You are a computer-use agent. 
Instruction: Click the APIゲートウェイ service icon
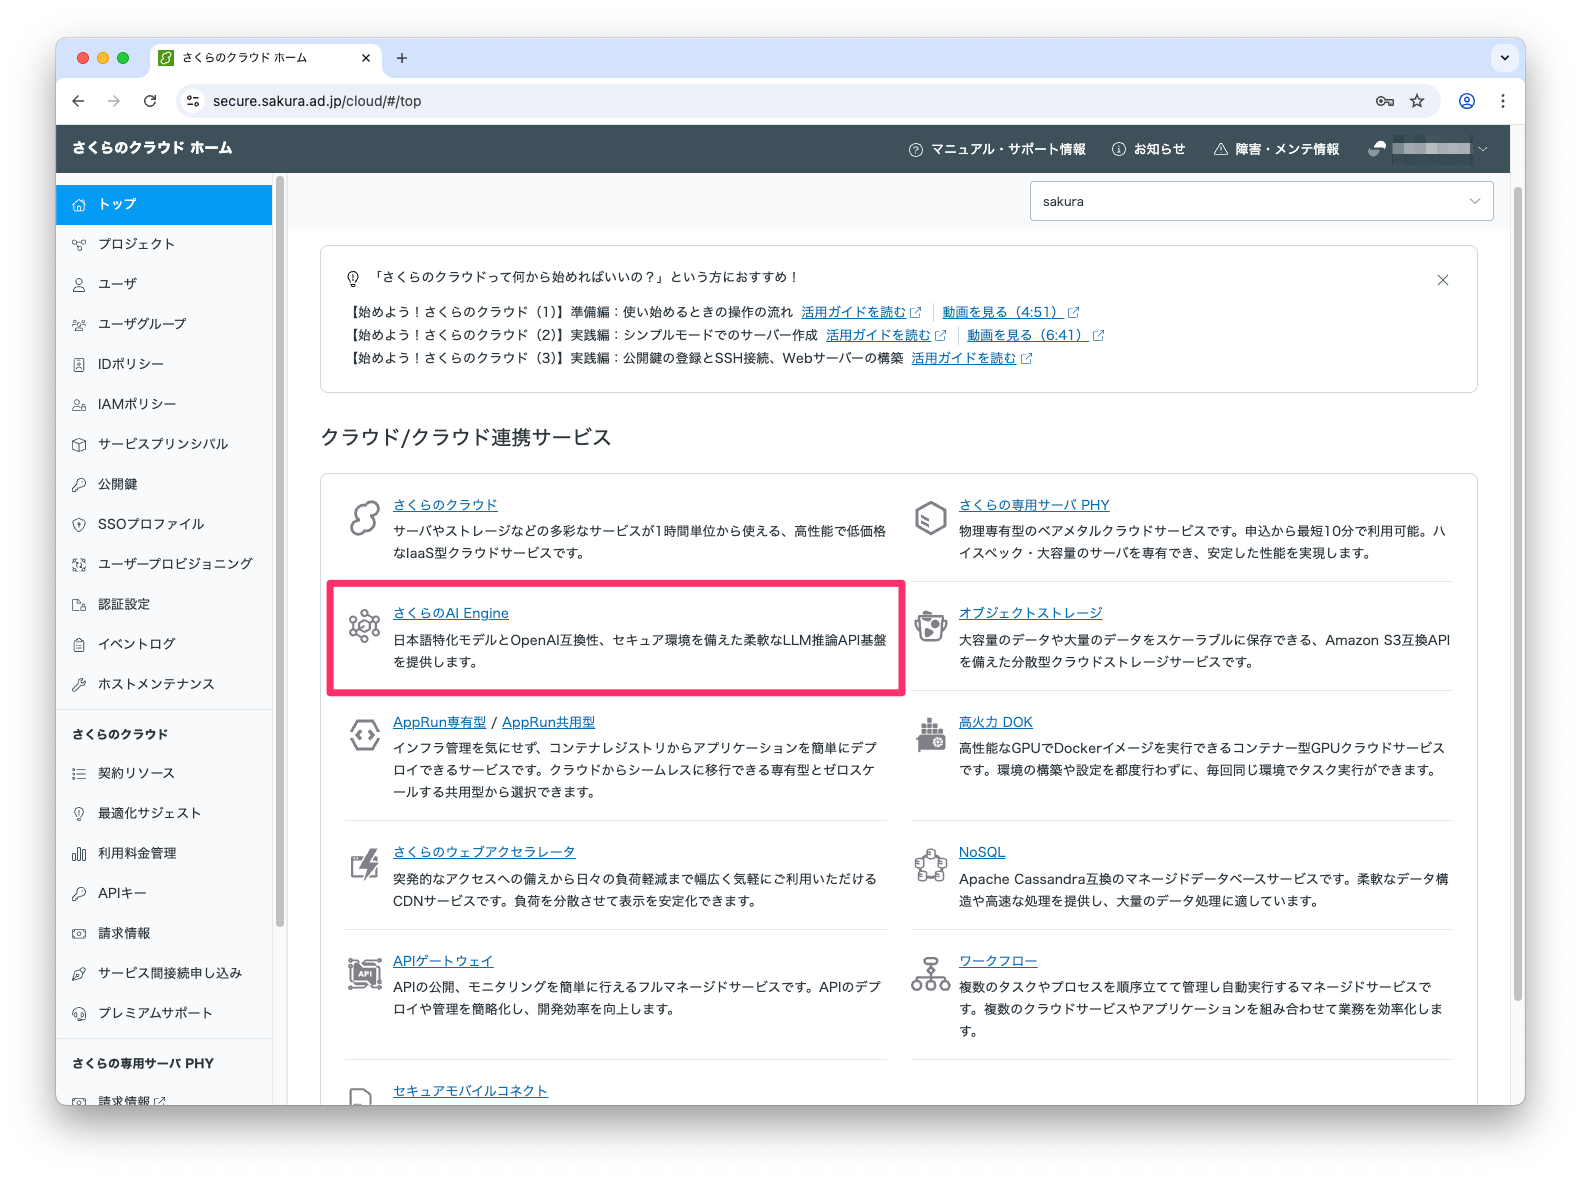click(x=364, y=974)
